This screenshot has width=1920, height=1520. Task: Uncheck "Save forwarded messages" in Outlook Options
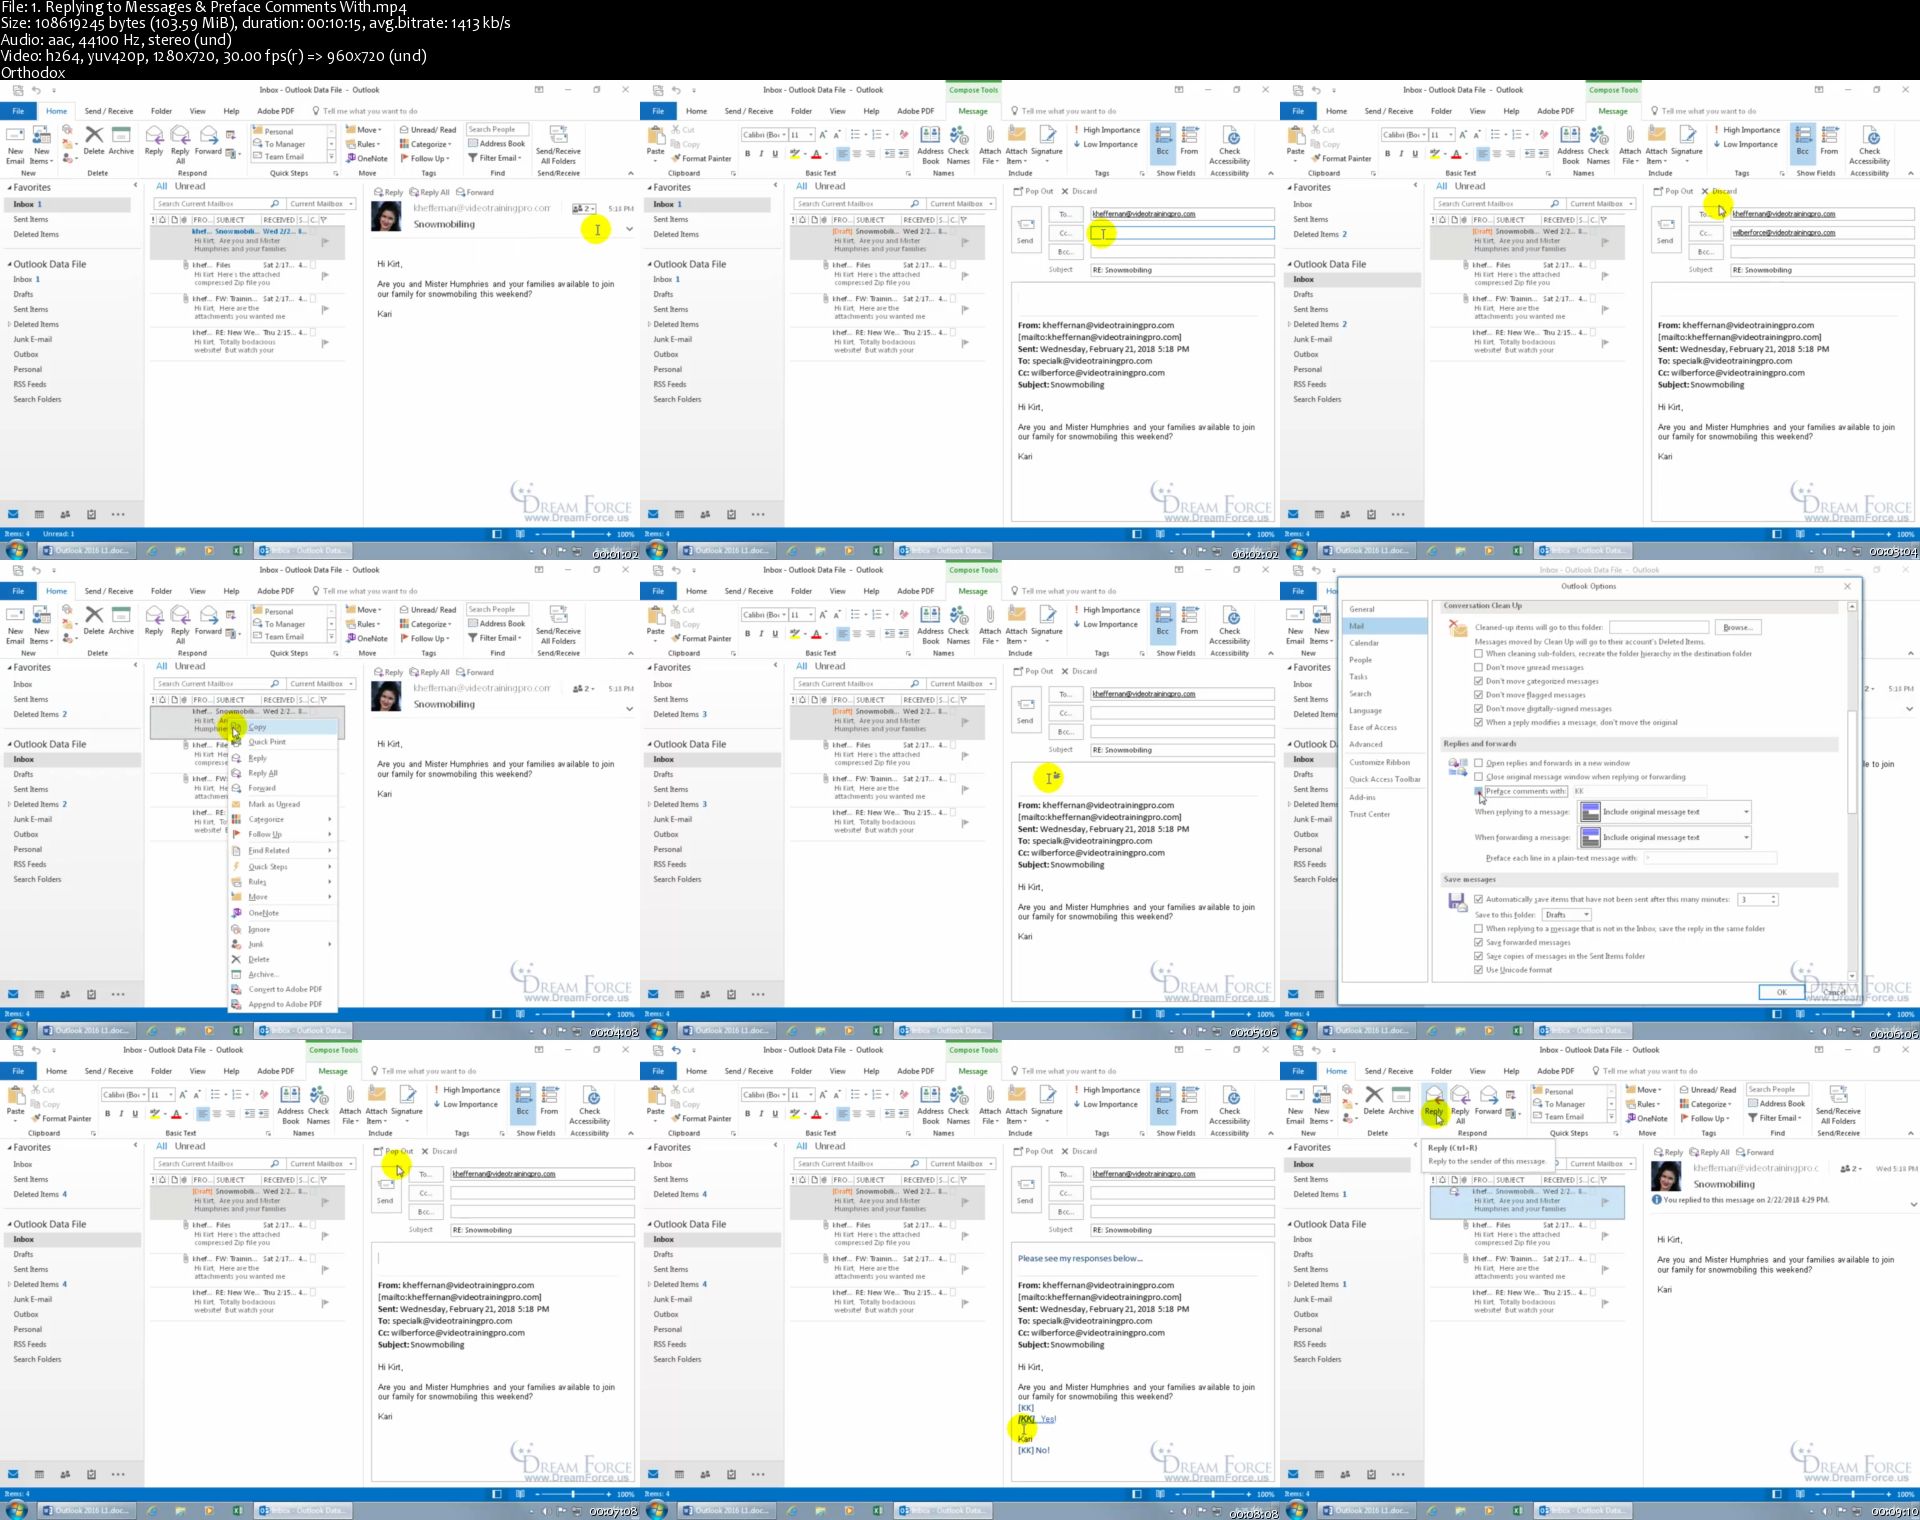[1478, 942]
